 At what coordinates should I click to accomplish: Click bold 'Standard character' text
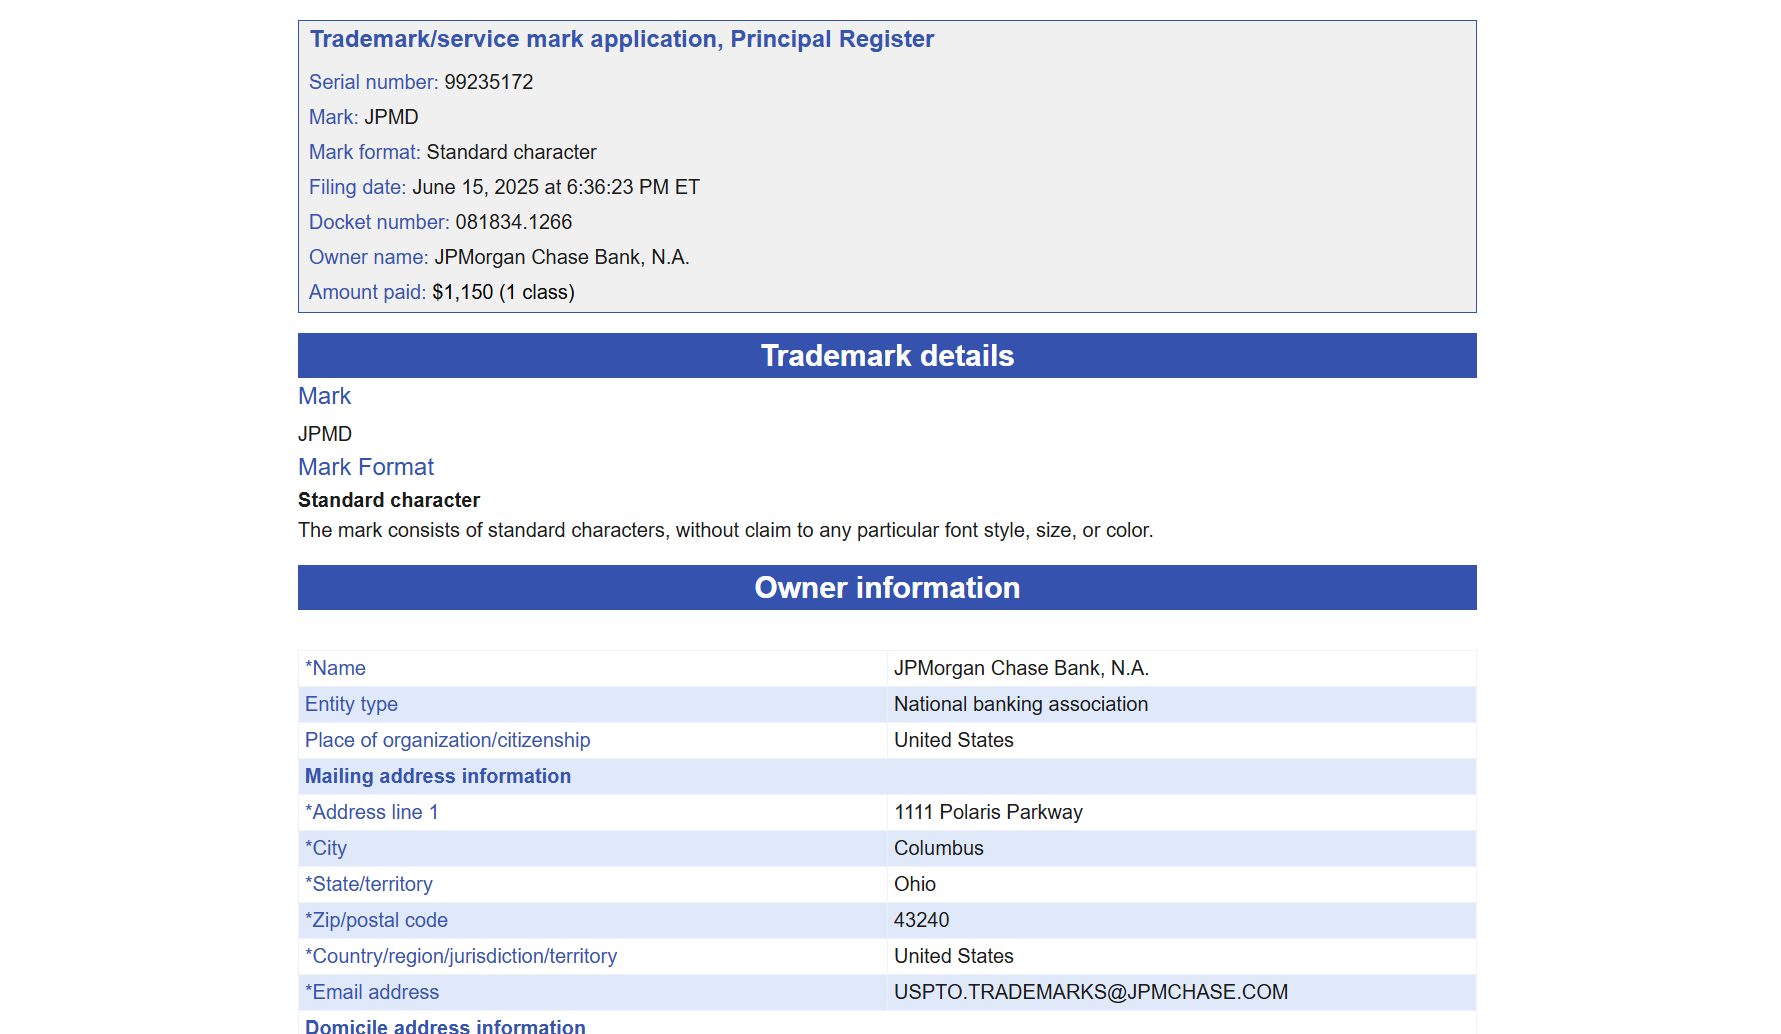389,500
